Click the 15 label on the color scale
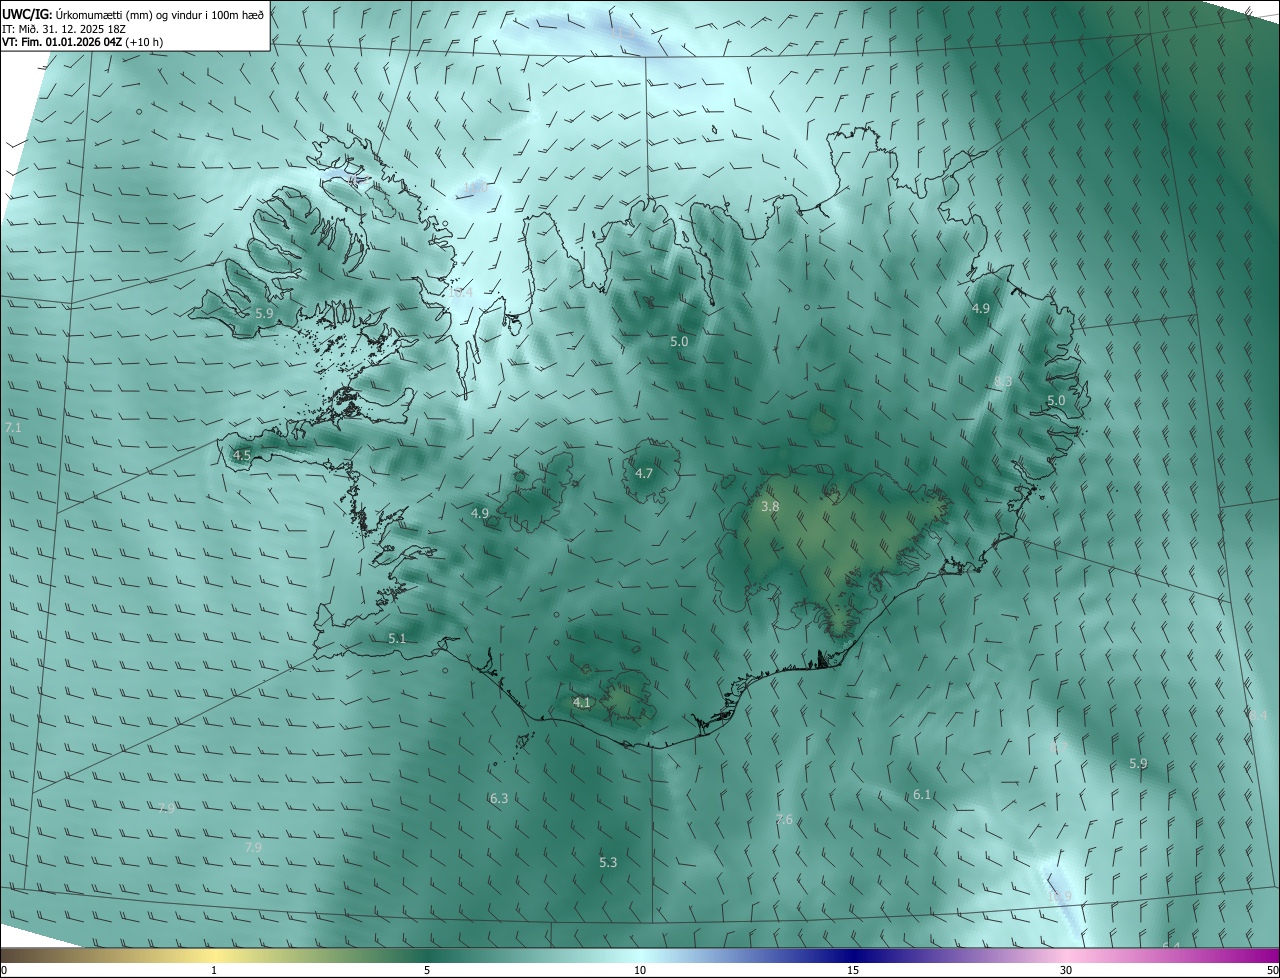 [x=853, y=970]
